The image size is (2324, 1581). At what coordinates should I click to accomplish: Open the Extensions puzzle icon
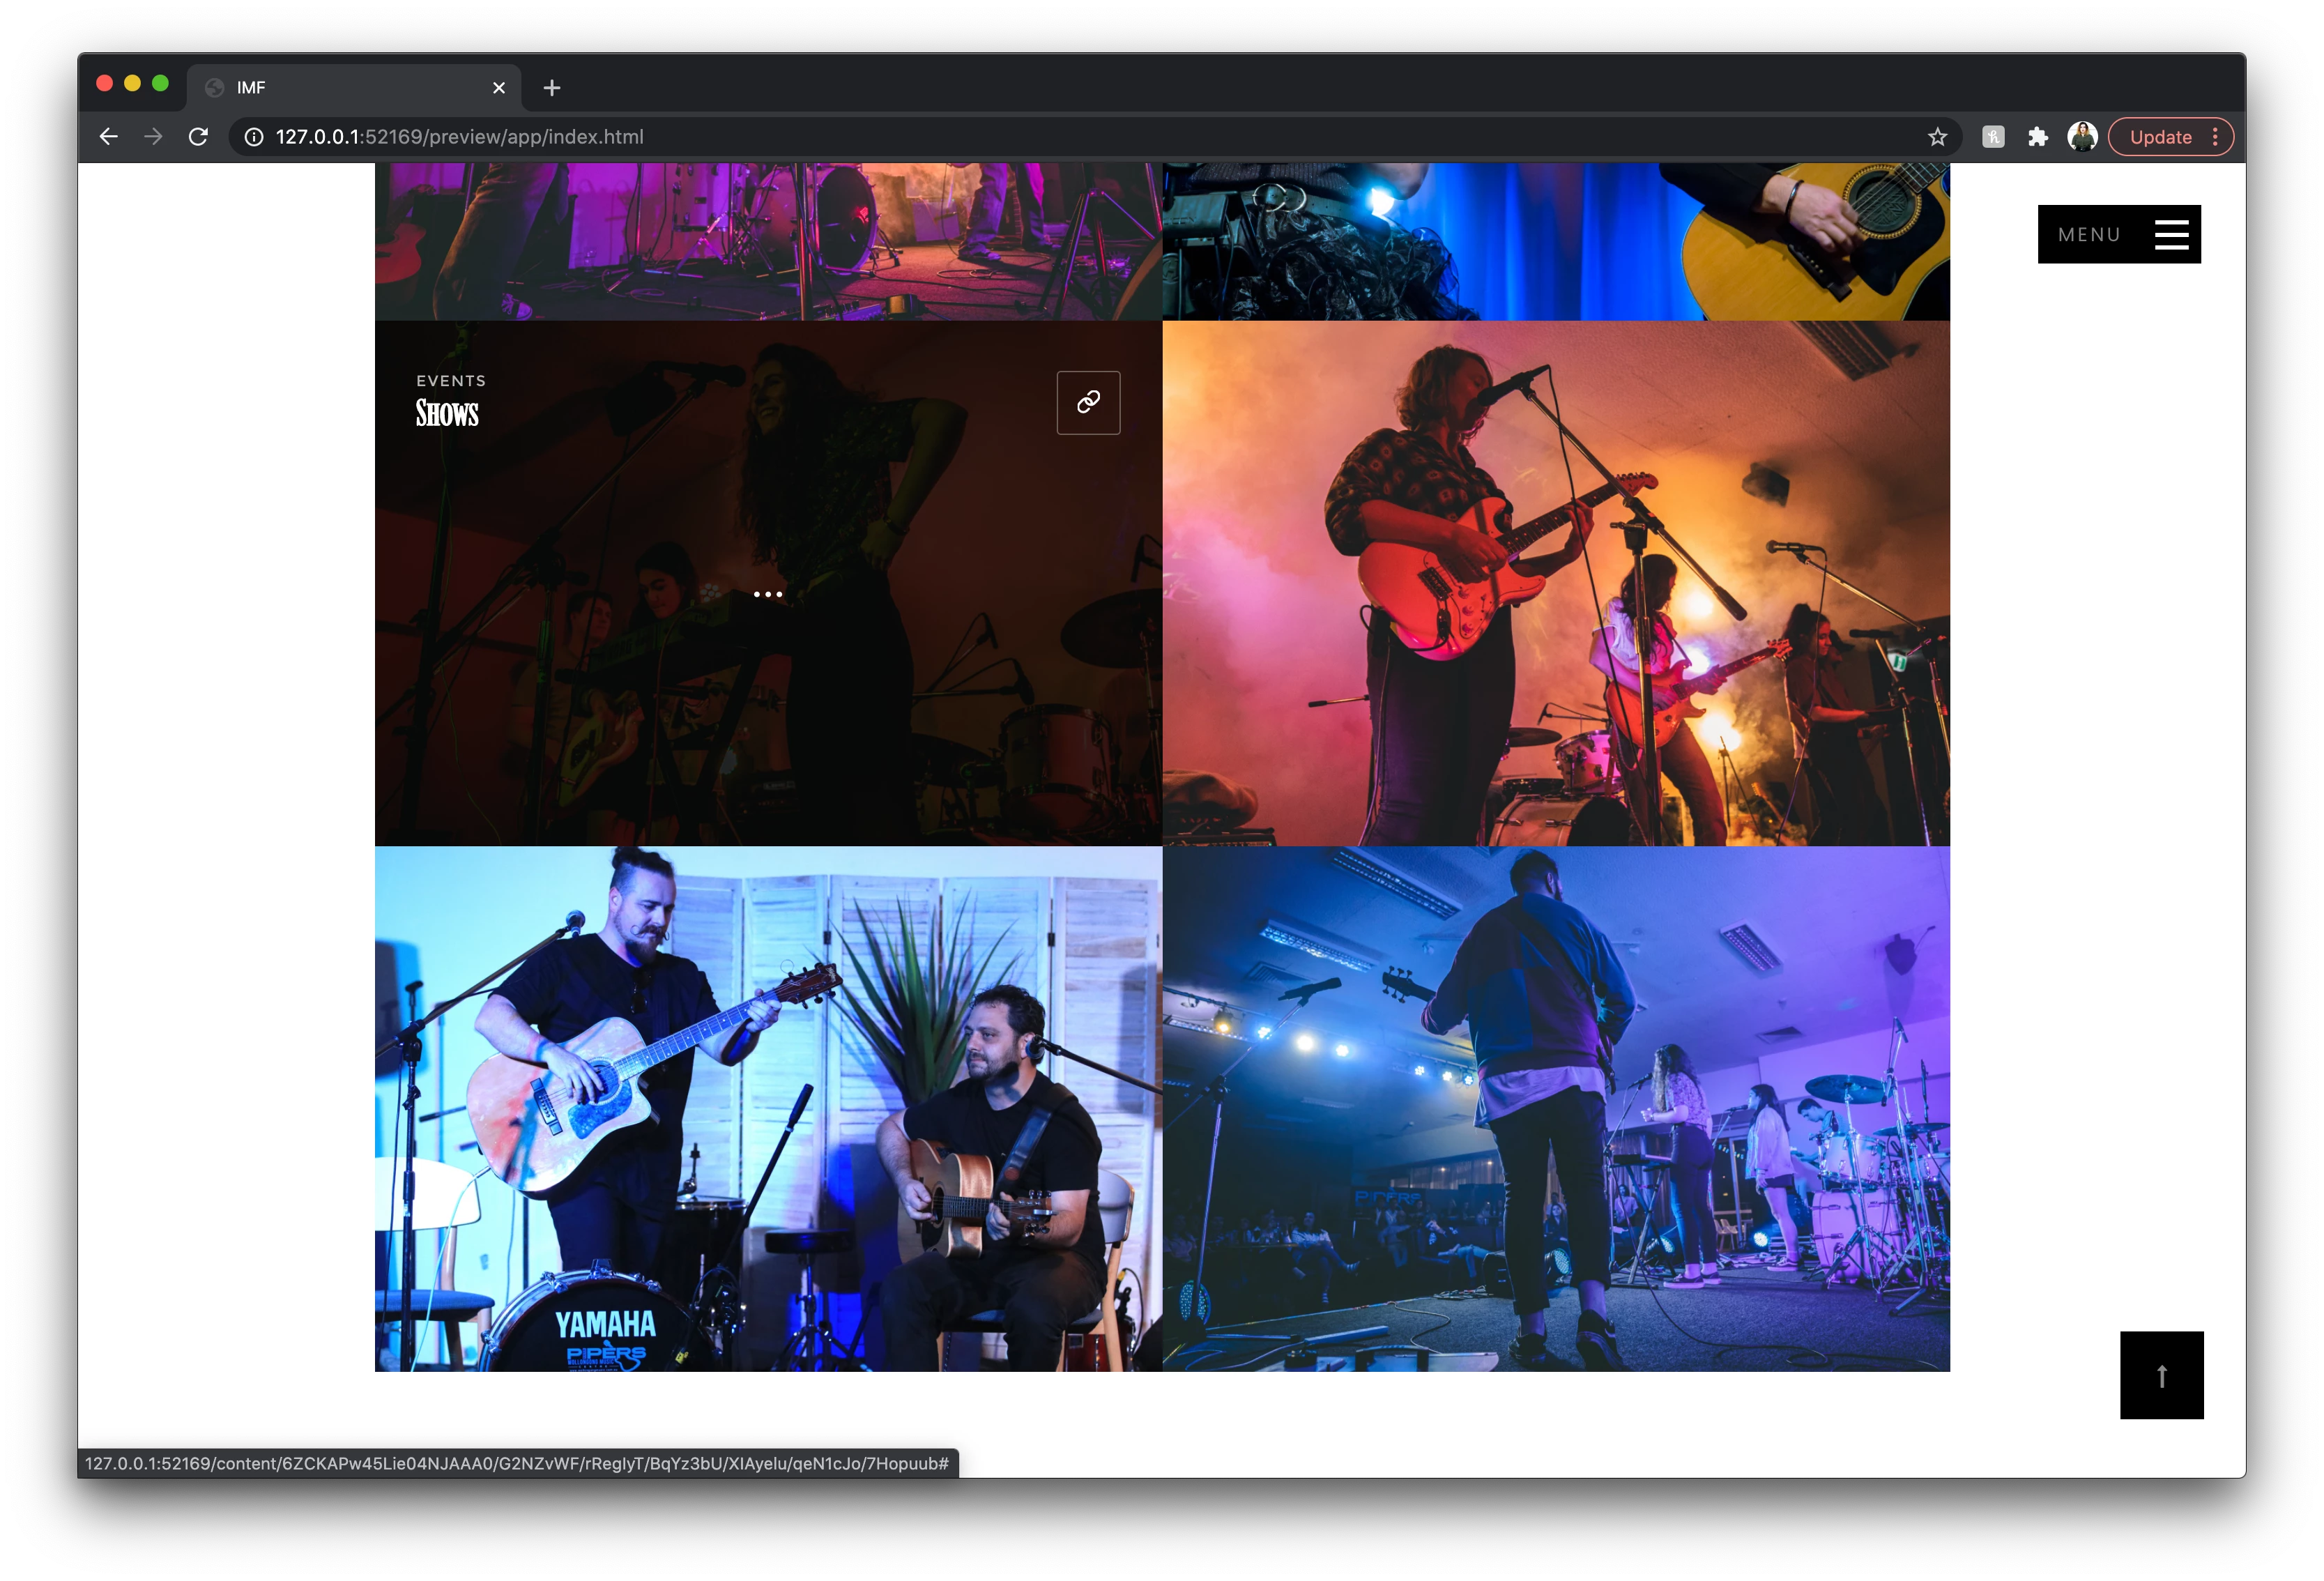[2037, 137]
